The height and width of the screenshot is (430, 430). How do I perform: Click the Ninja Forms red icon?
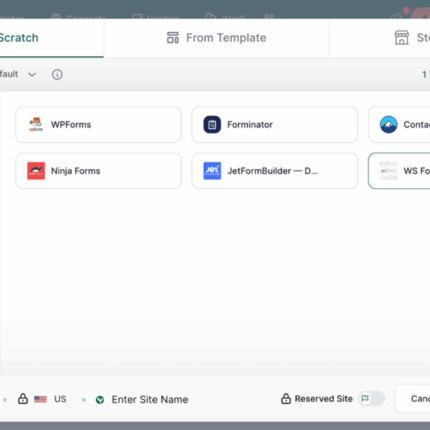[x=36, y=171]
